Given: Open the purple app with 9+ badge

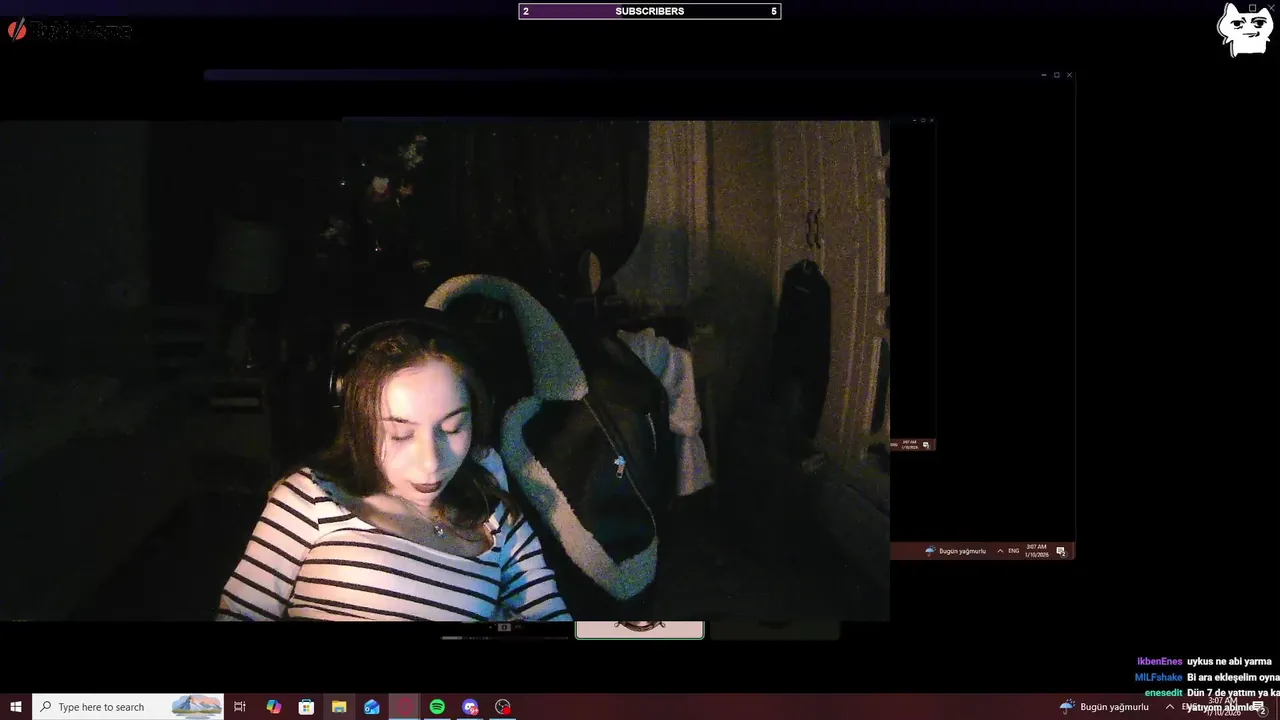Looking at the screenshot, I should 470,707.
